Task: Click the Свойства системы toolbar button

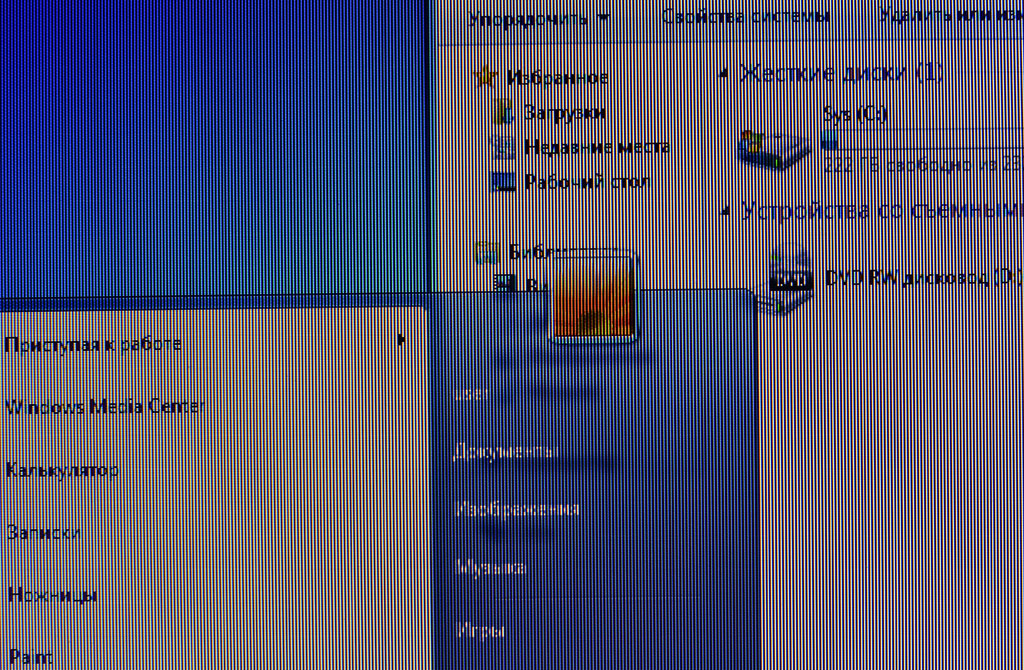Action: point(745,17)
